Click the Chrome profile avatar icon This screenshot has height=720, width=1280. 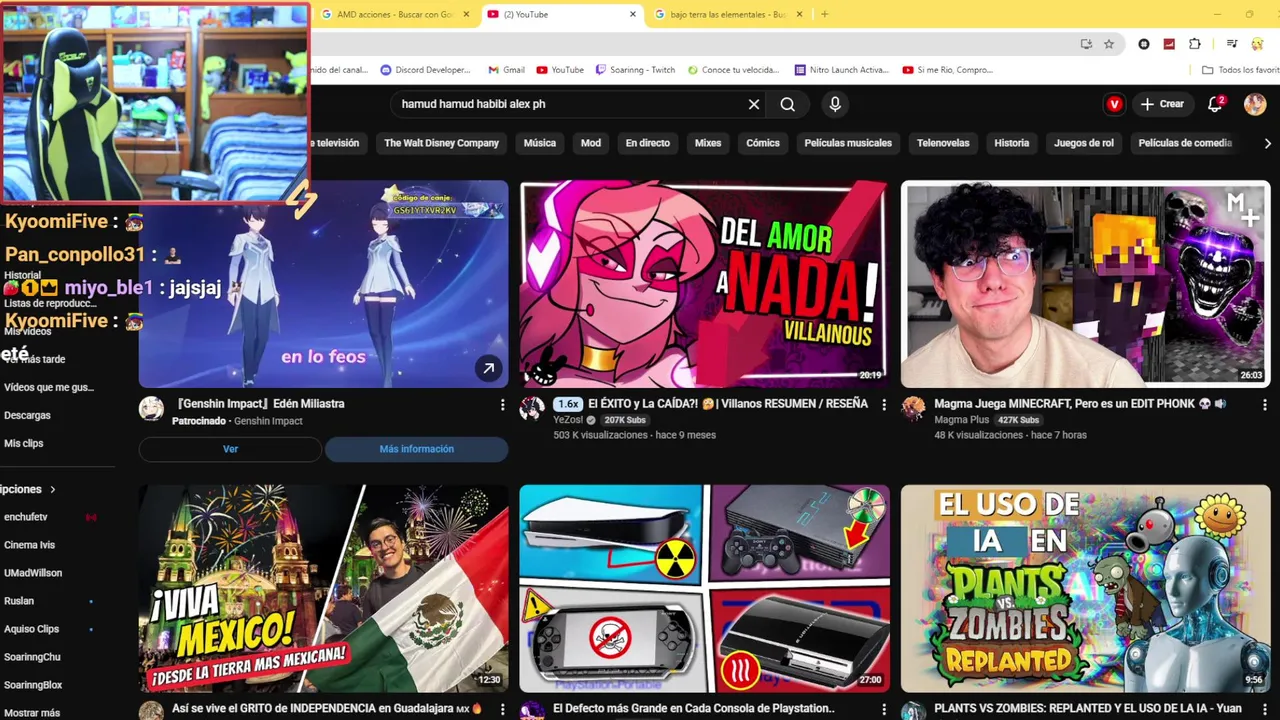(x=1257, y=44)
